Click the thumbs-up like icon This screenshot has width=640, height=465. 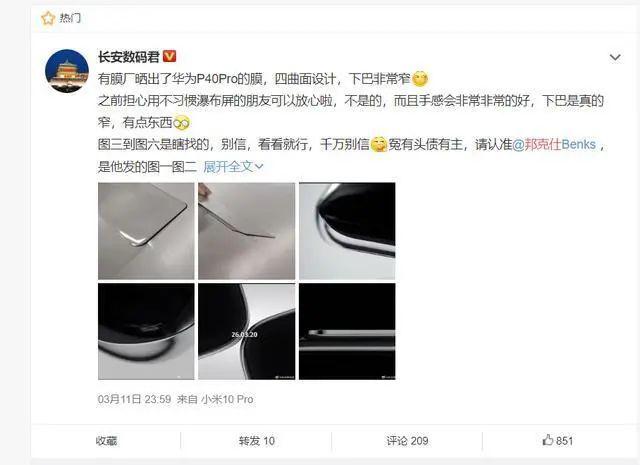point(548,440)
